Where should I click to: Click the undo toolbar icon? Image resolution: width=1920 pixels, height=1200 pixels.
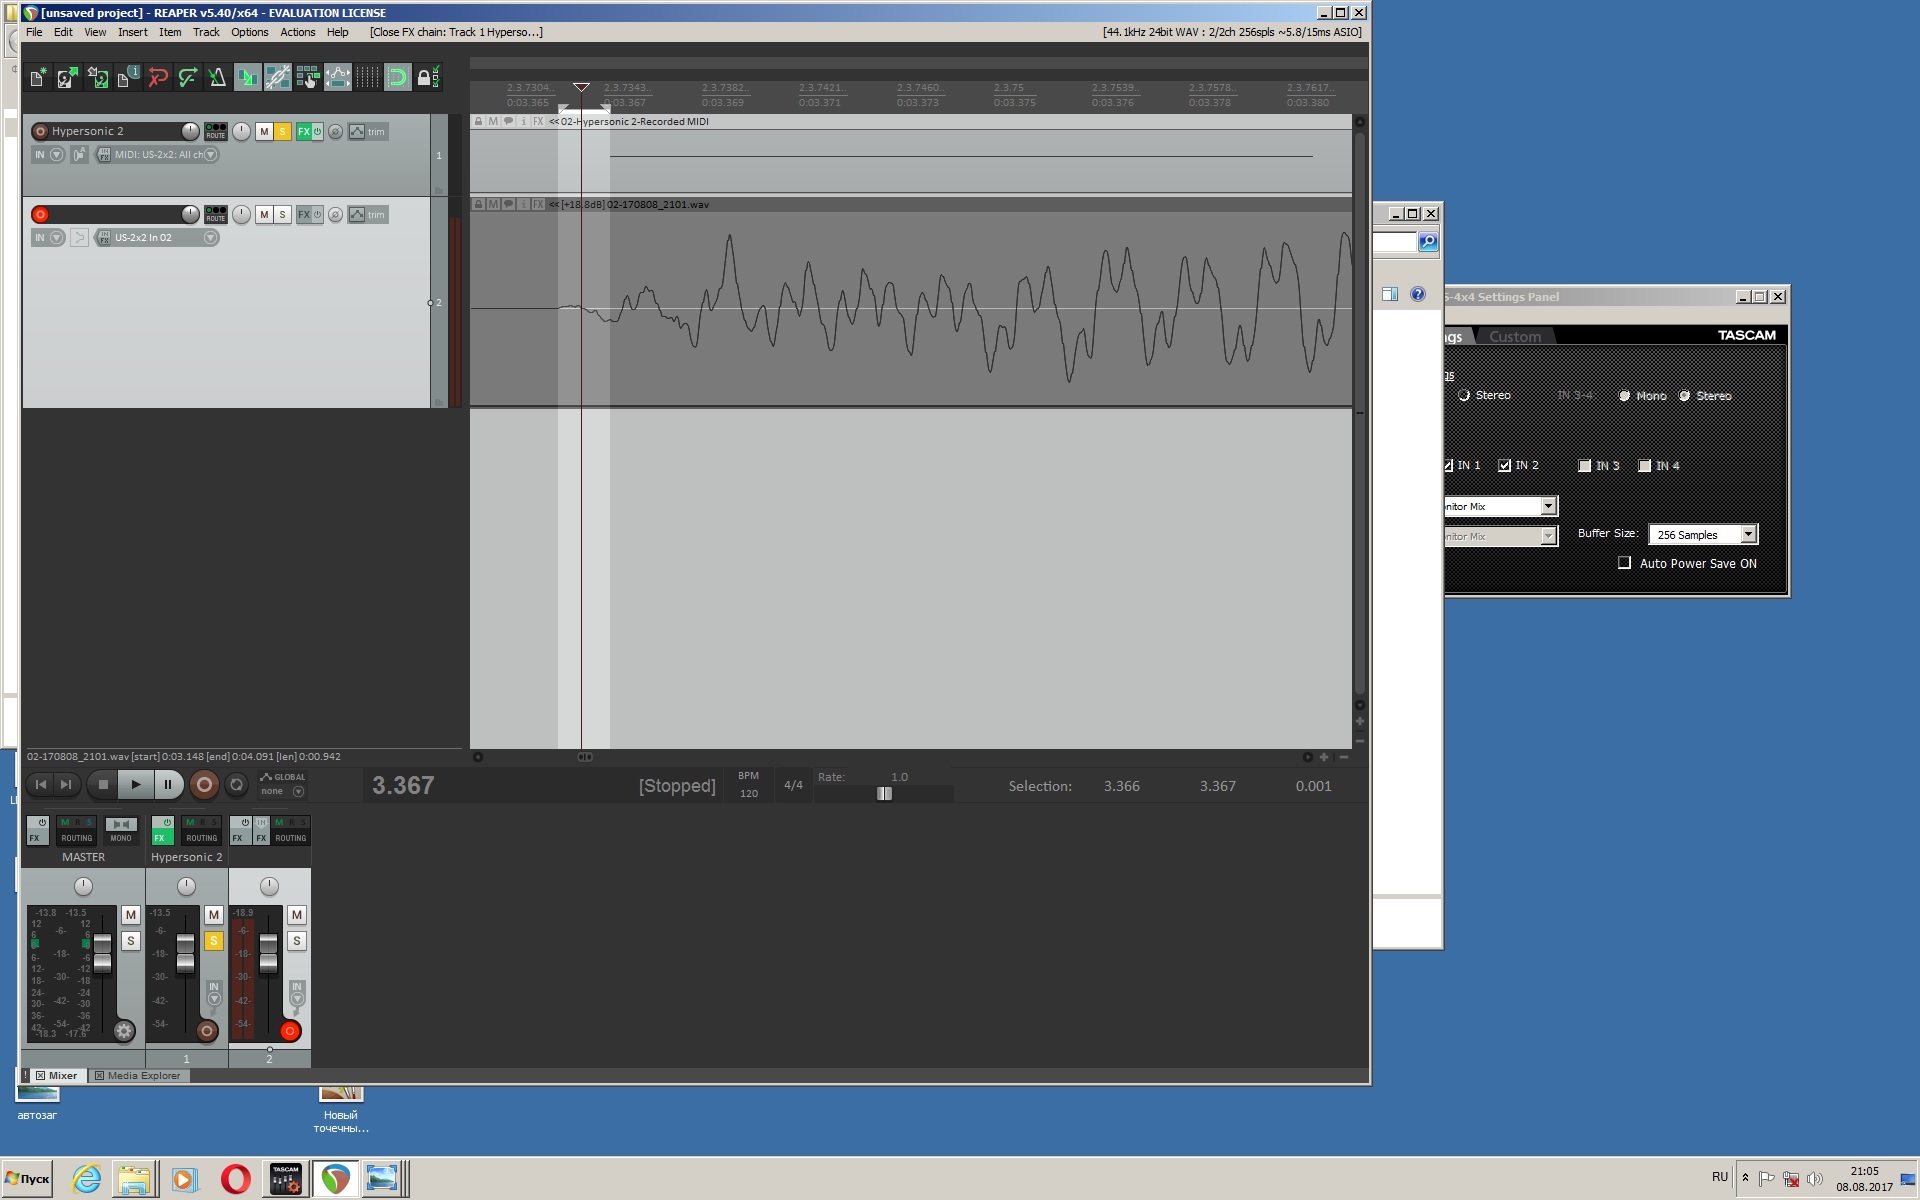157,77
